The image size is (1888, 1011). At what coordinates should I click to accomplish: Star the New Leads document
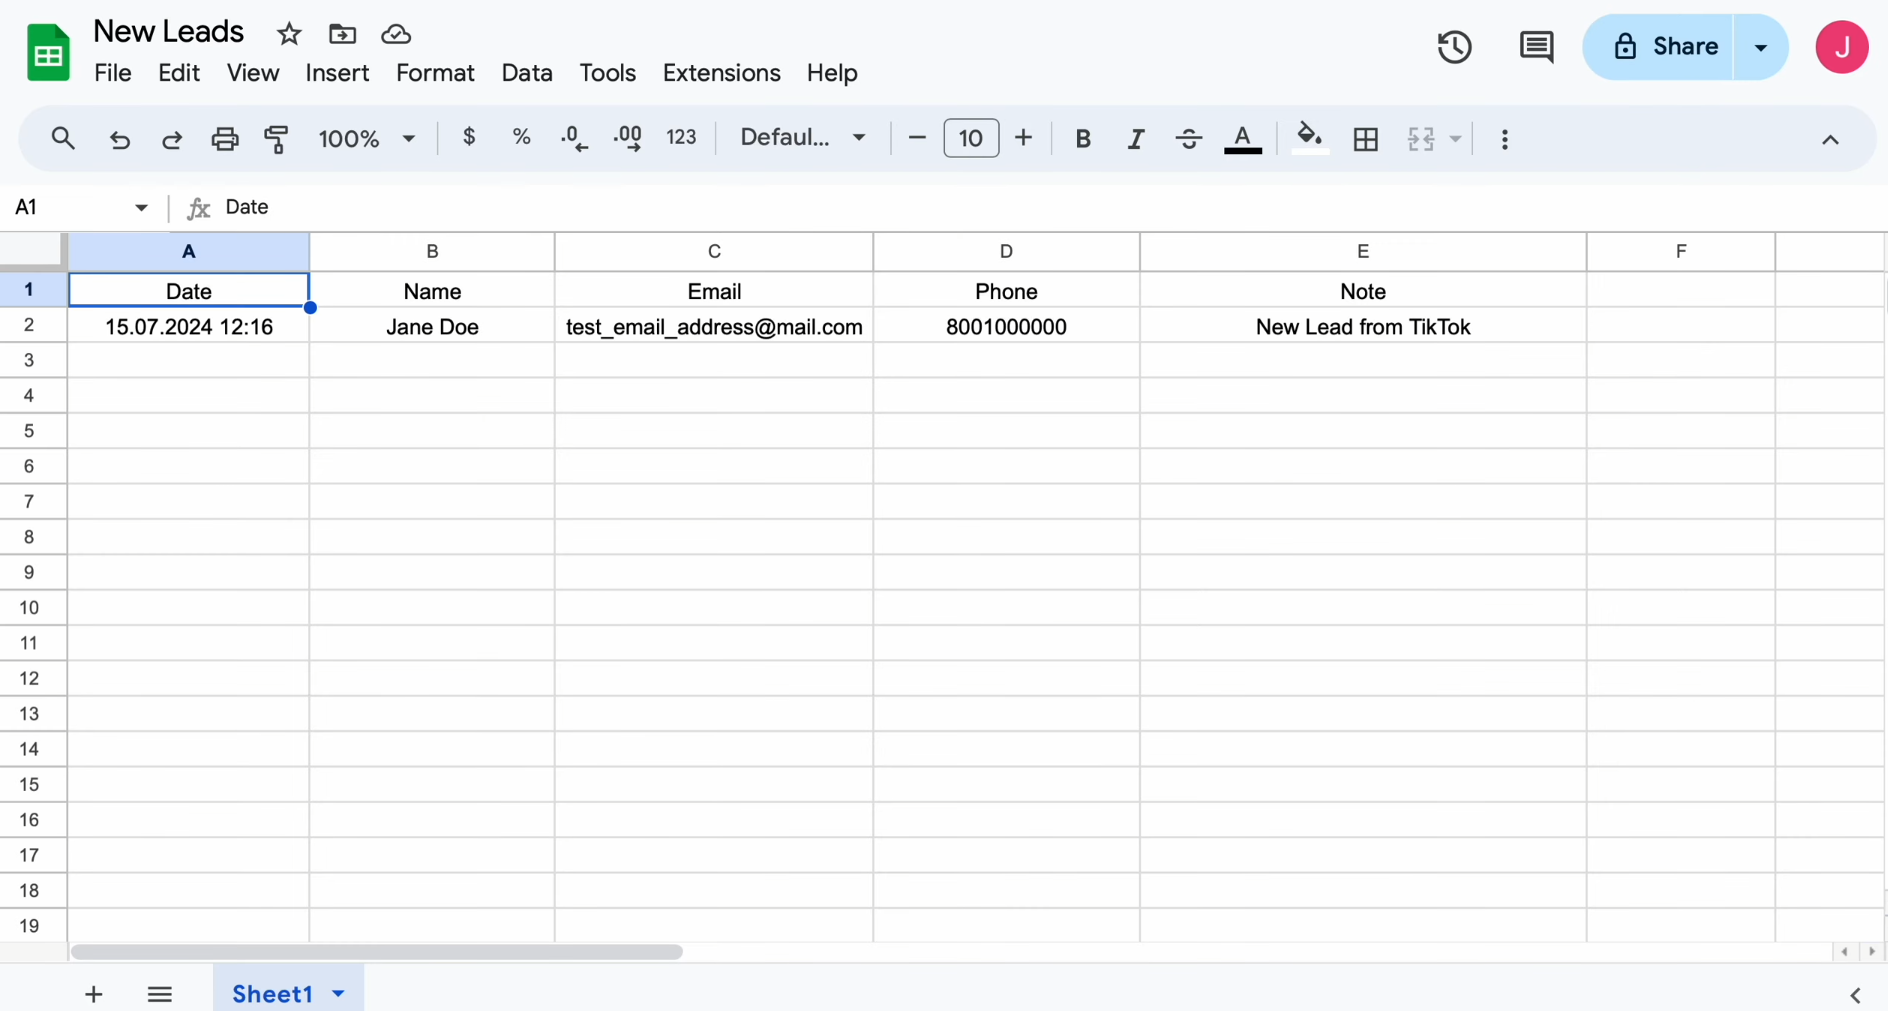[x=289, y=34]
